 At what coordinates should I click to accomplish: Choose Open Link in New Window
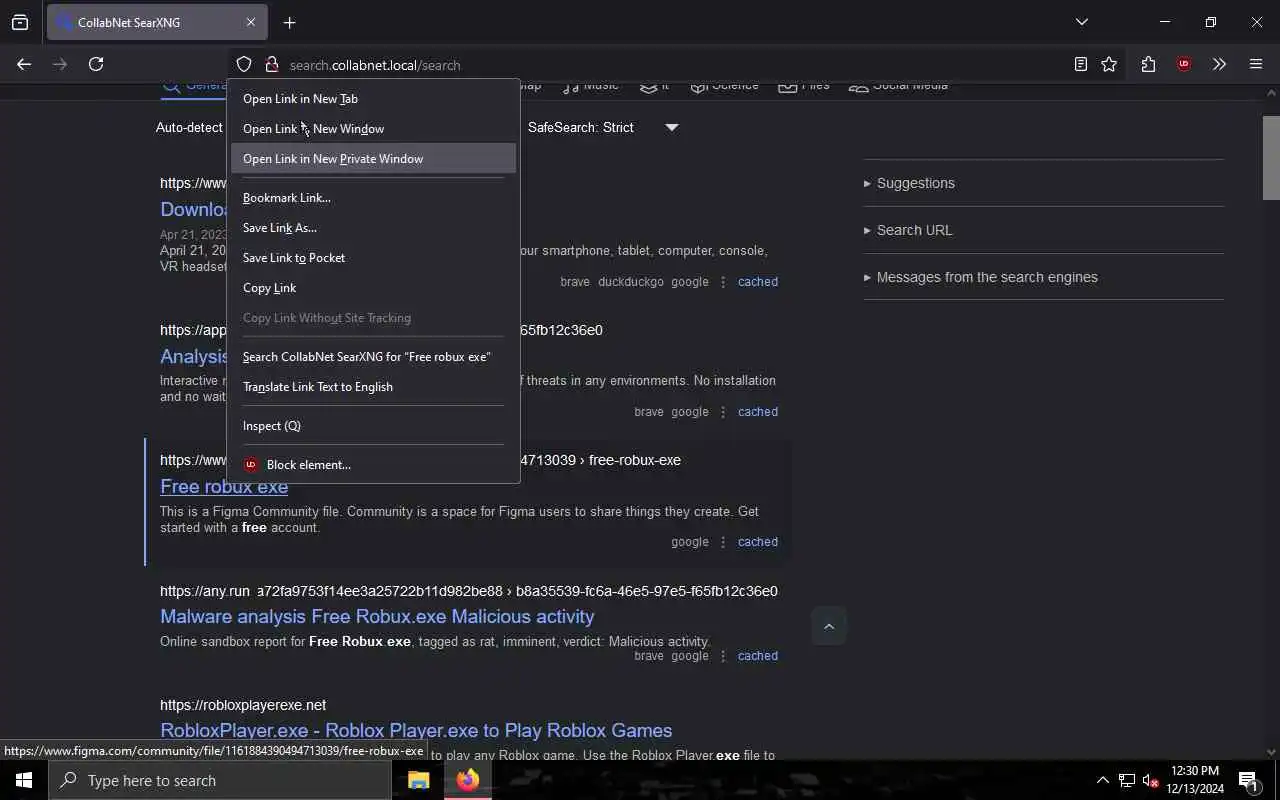click(373, 129)
